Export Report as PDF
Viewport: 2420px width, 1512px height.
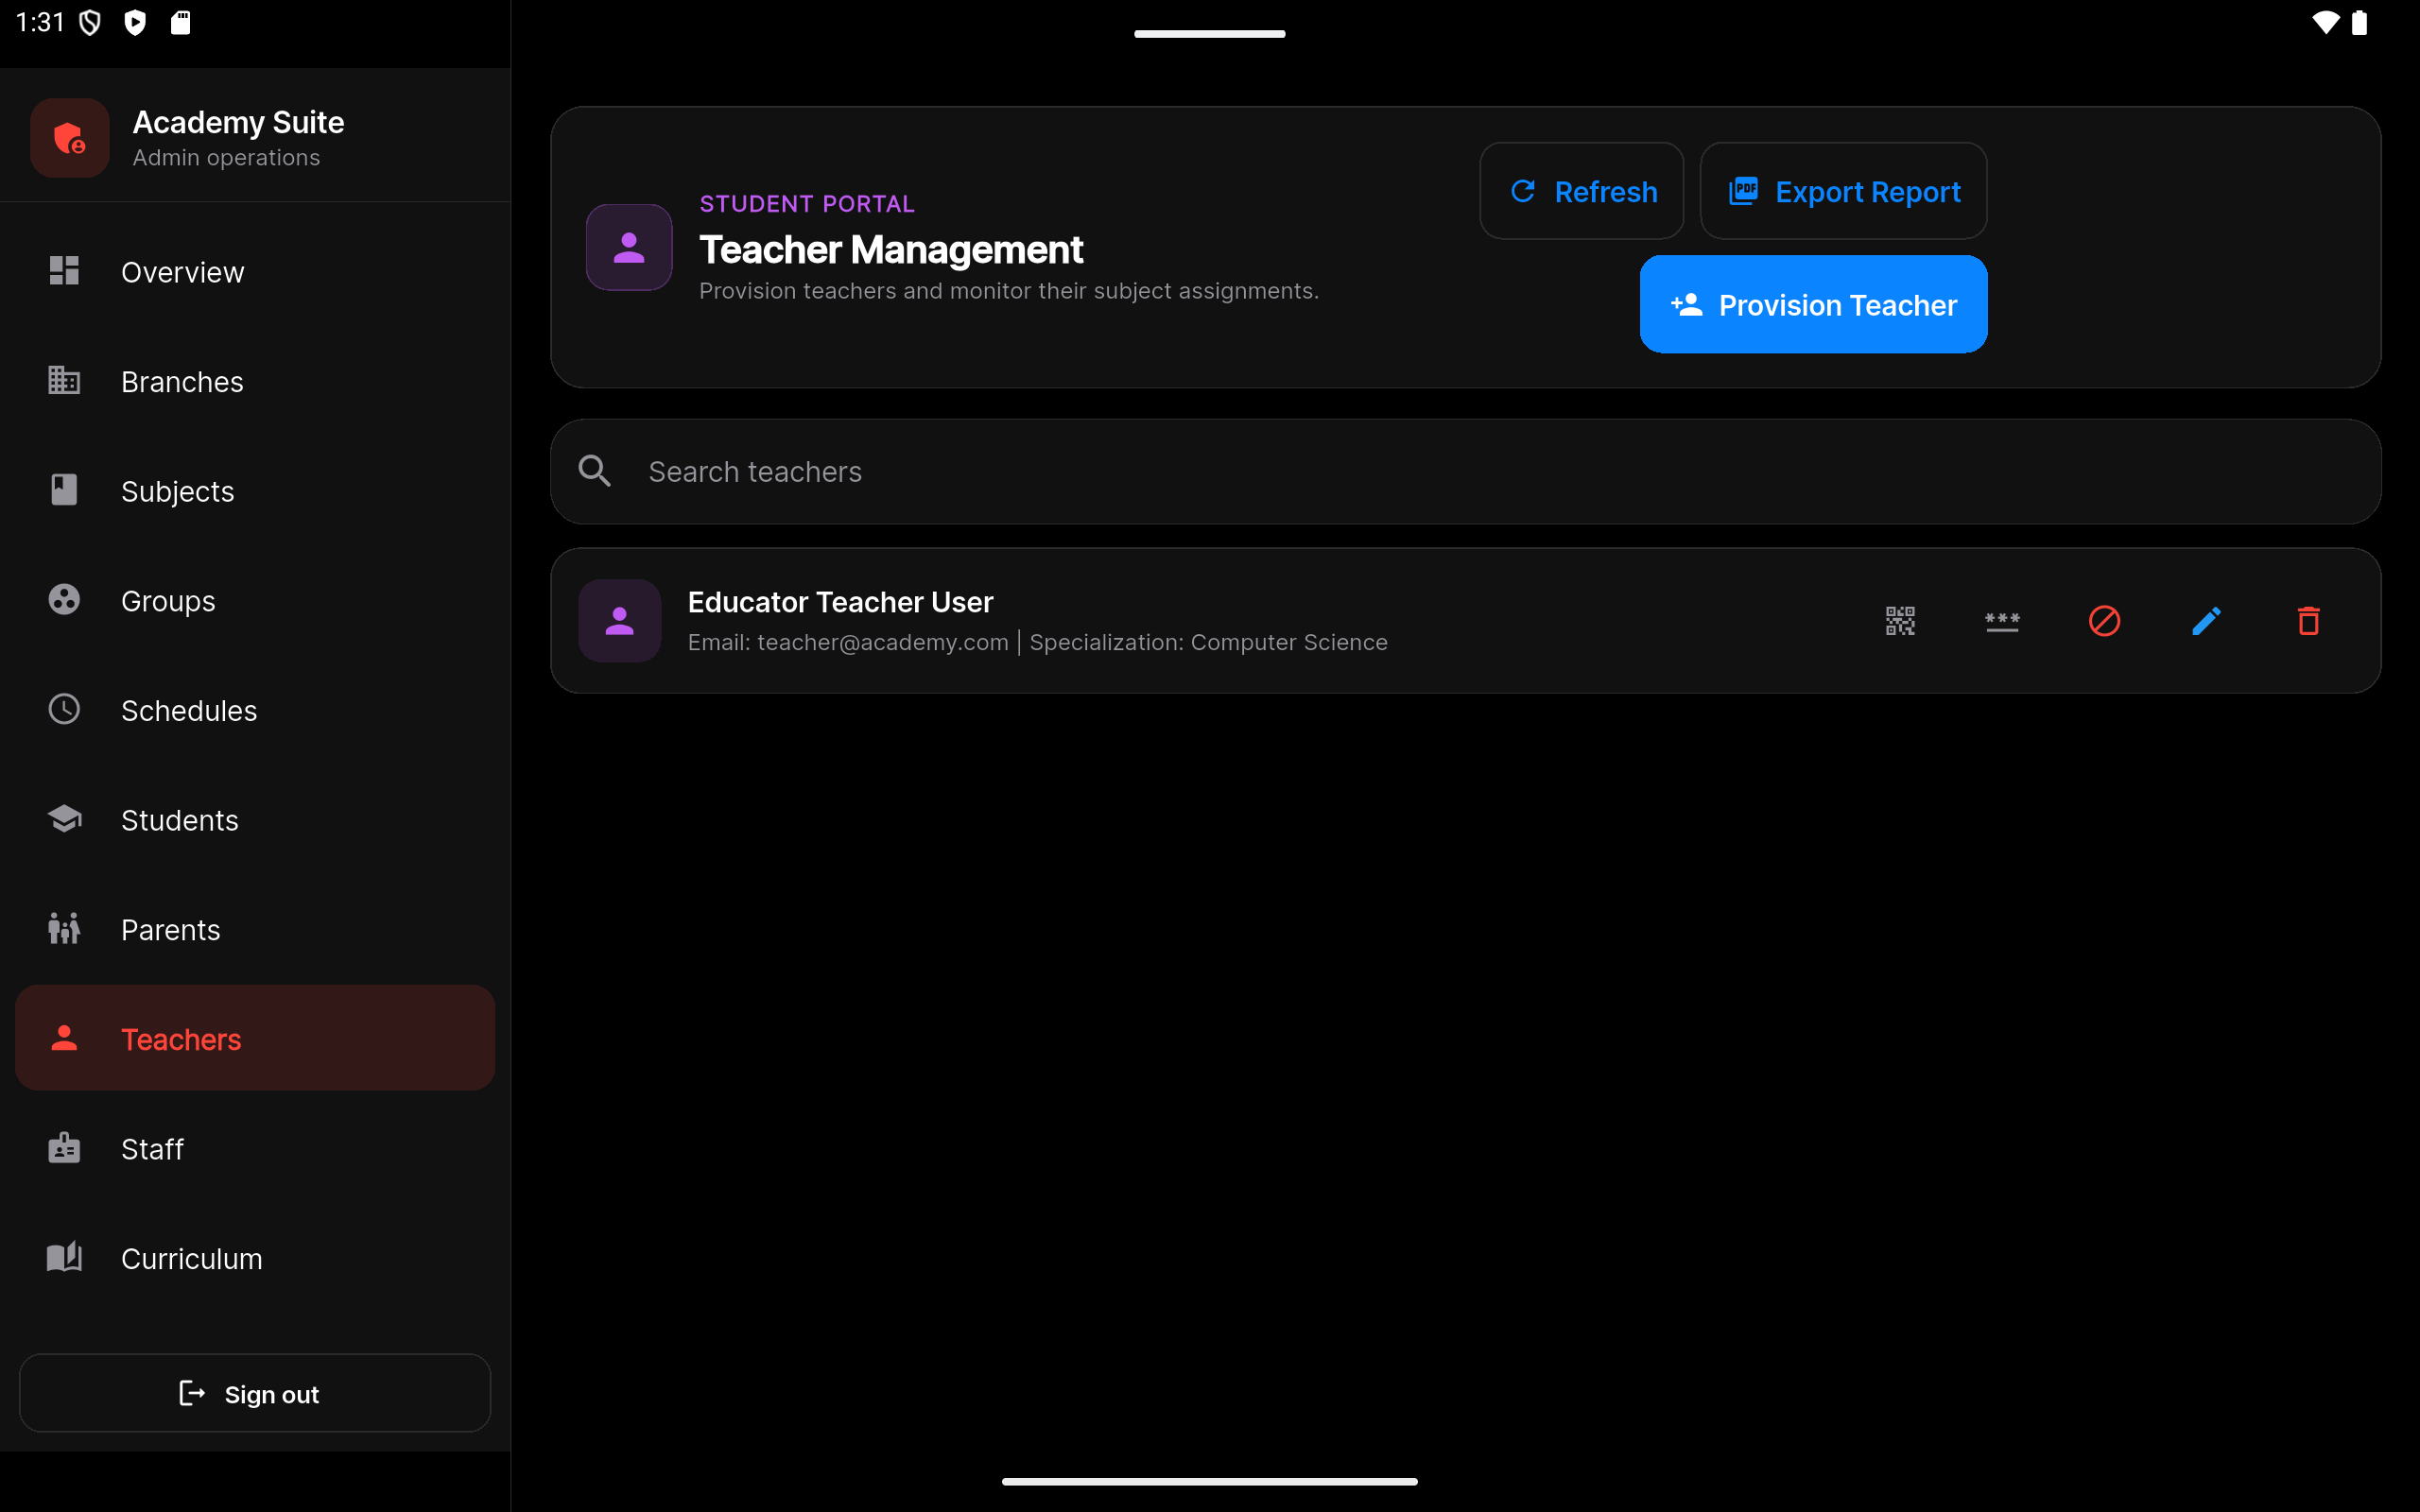[x=1843, y=191]
